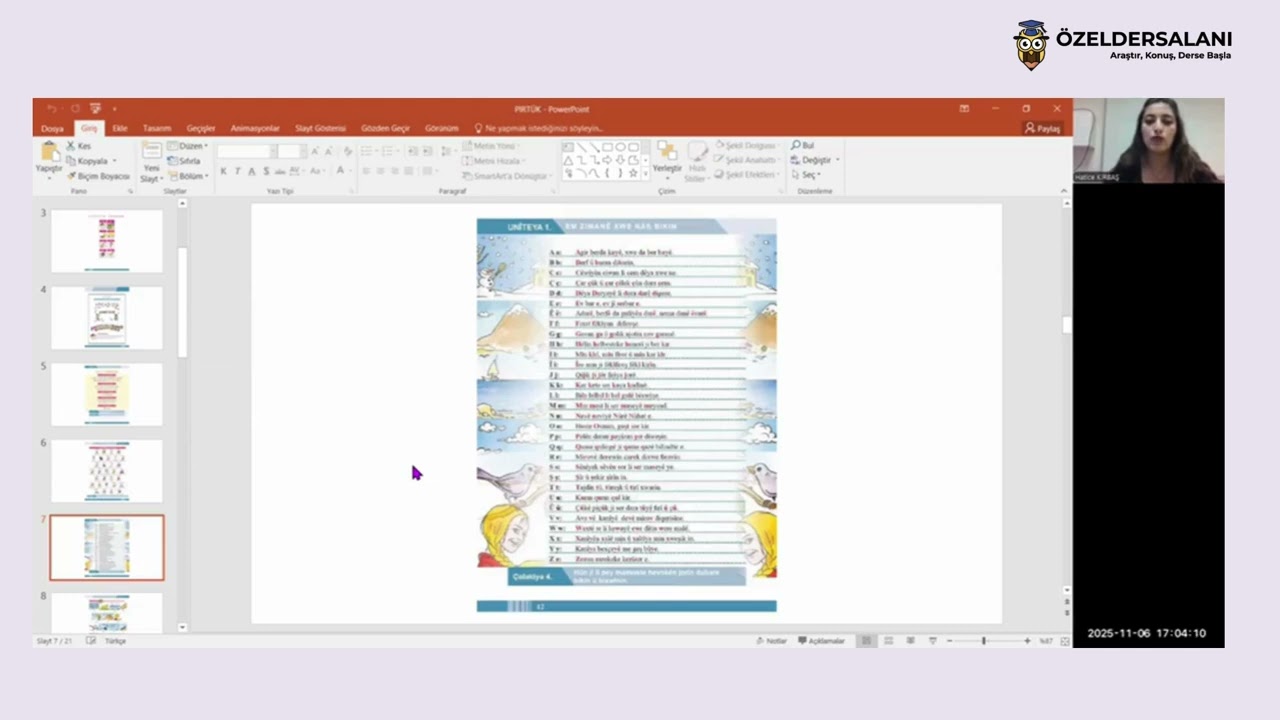Click the Kes (cut) scissors icon
1280x720 pixels.
[x=71, y=146]
